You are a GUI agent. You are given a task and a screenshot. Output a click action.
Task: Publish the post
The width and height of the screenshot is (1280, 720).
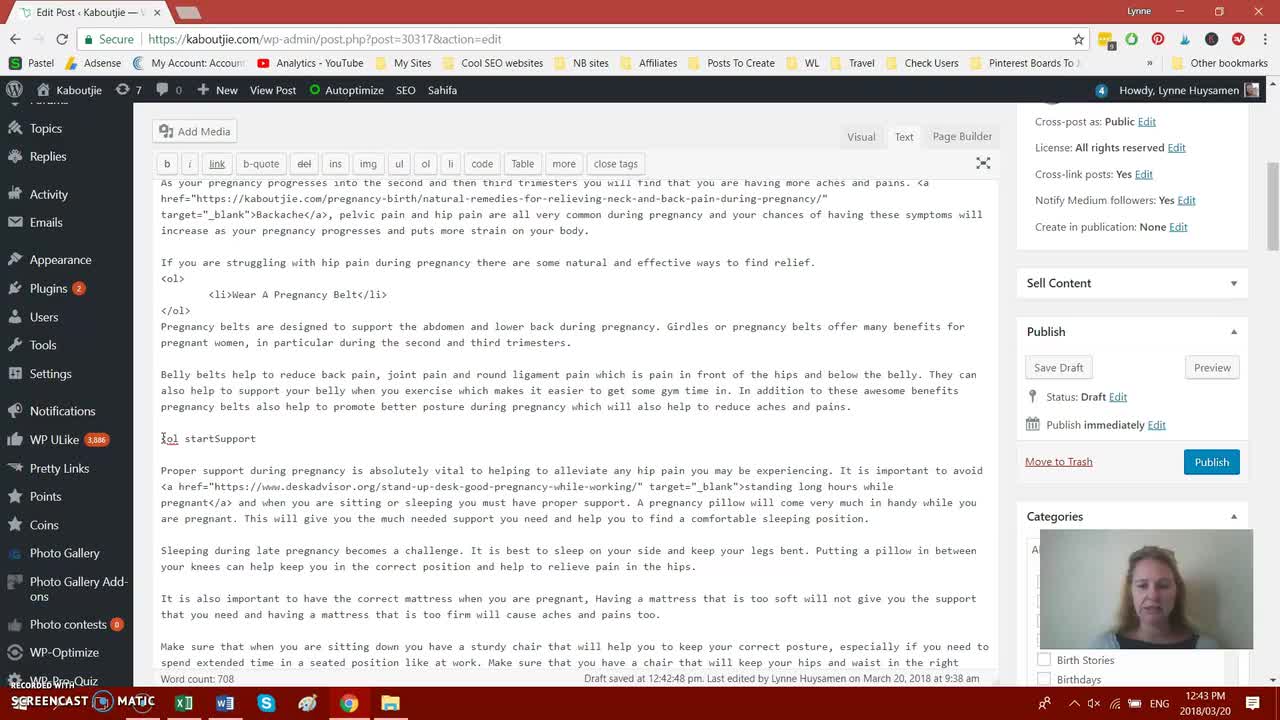(1211, 461)
